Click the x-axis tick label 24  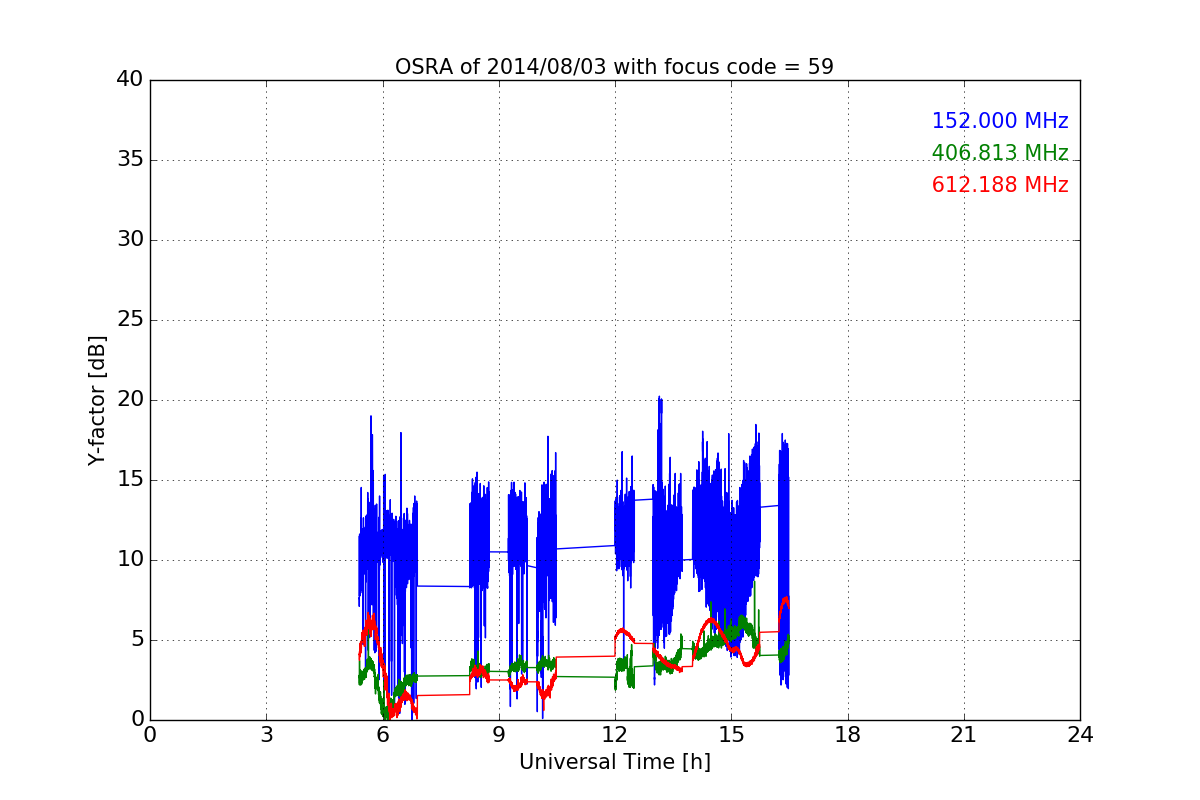coord(1080,735)
